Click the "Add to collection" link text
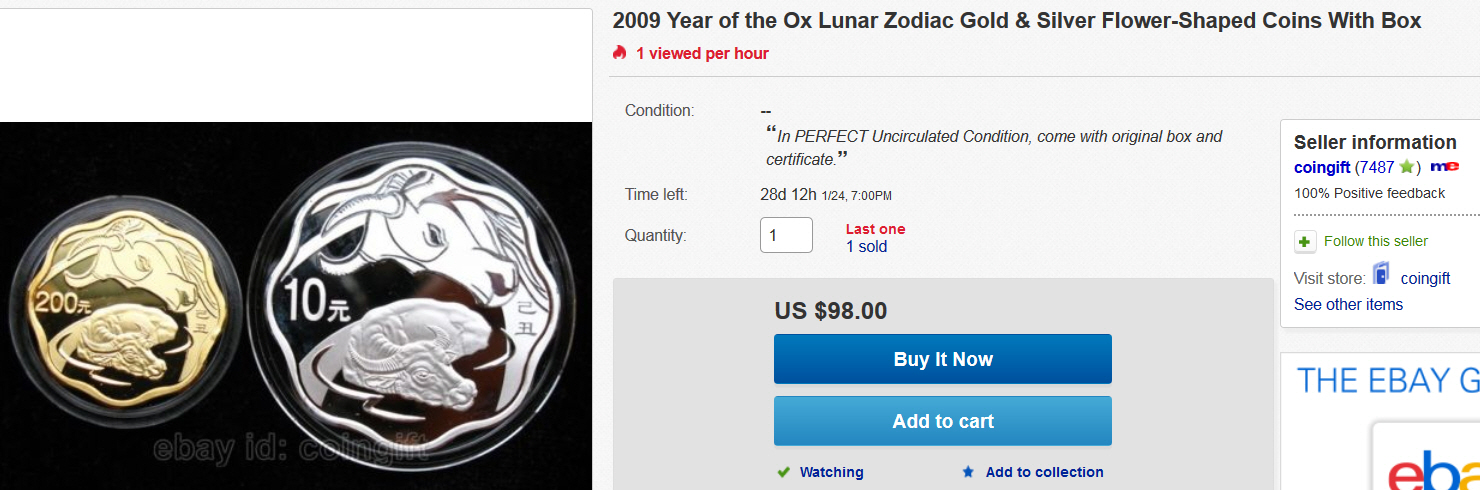This screenshot has height=490, width=1480. [x=1044, y=472]
